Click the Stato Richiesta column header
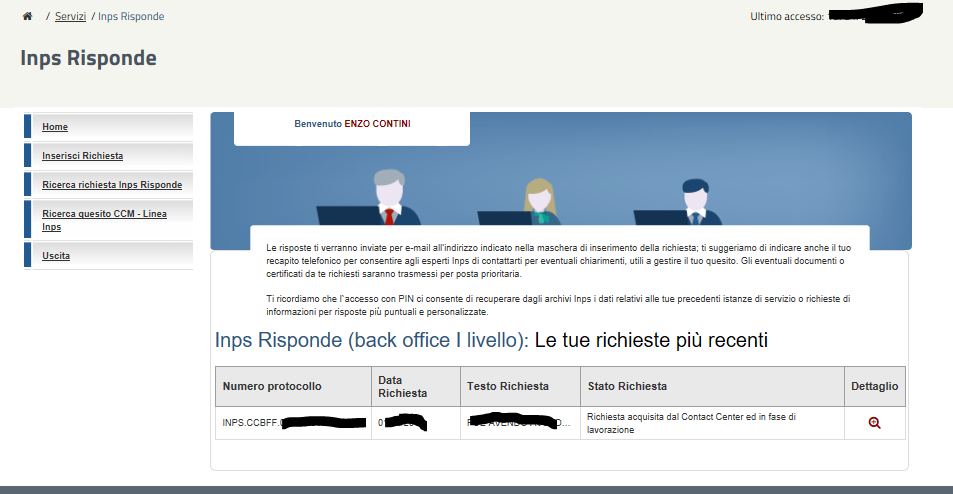The width and height of the screenshot is (953, 494). click(x=627, y=386)
